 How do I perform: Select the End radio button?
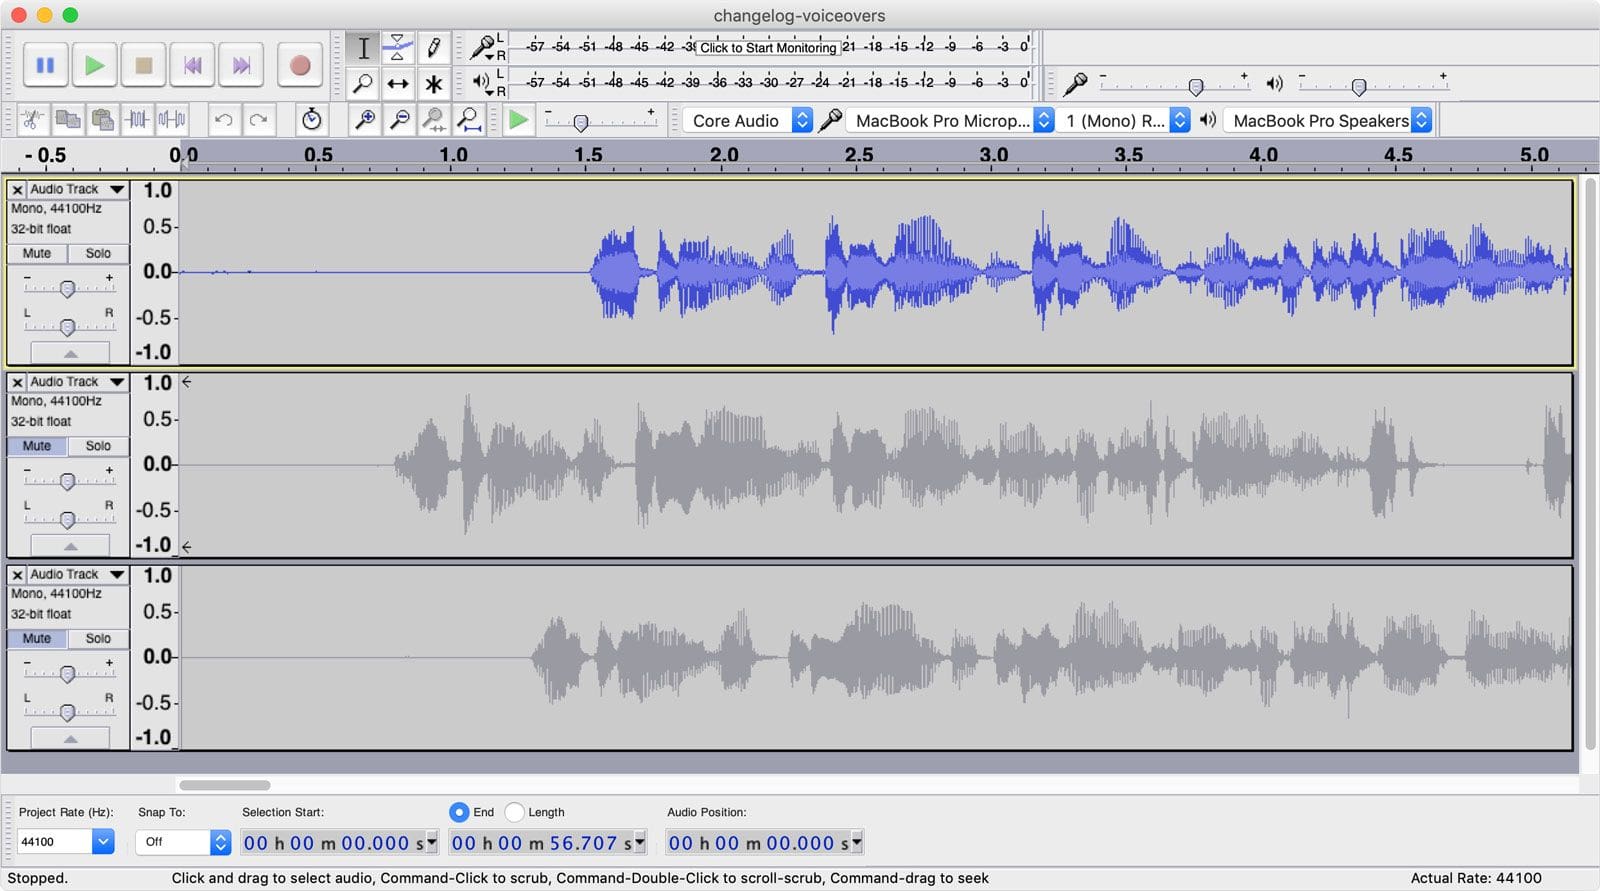pos(459,812)
